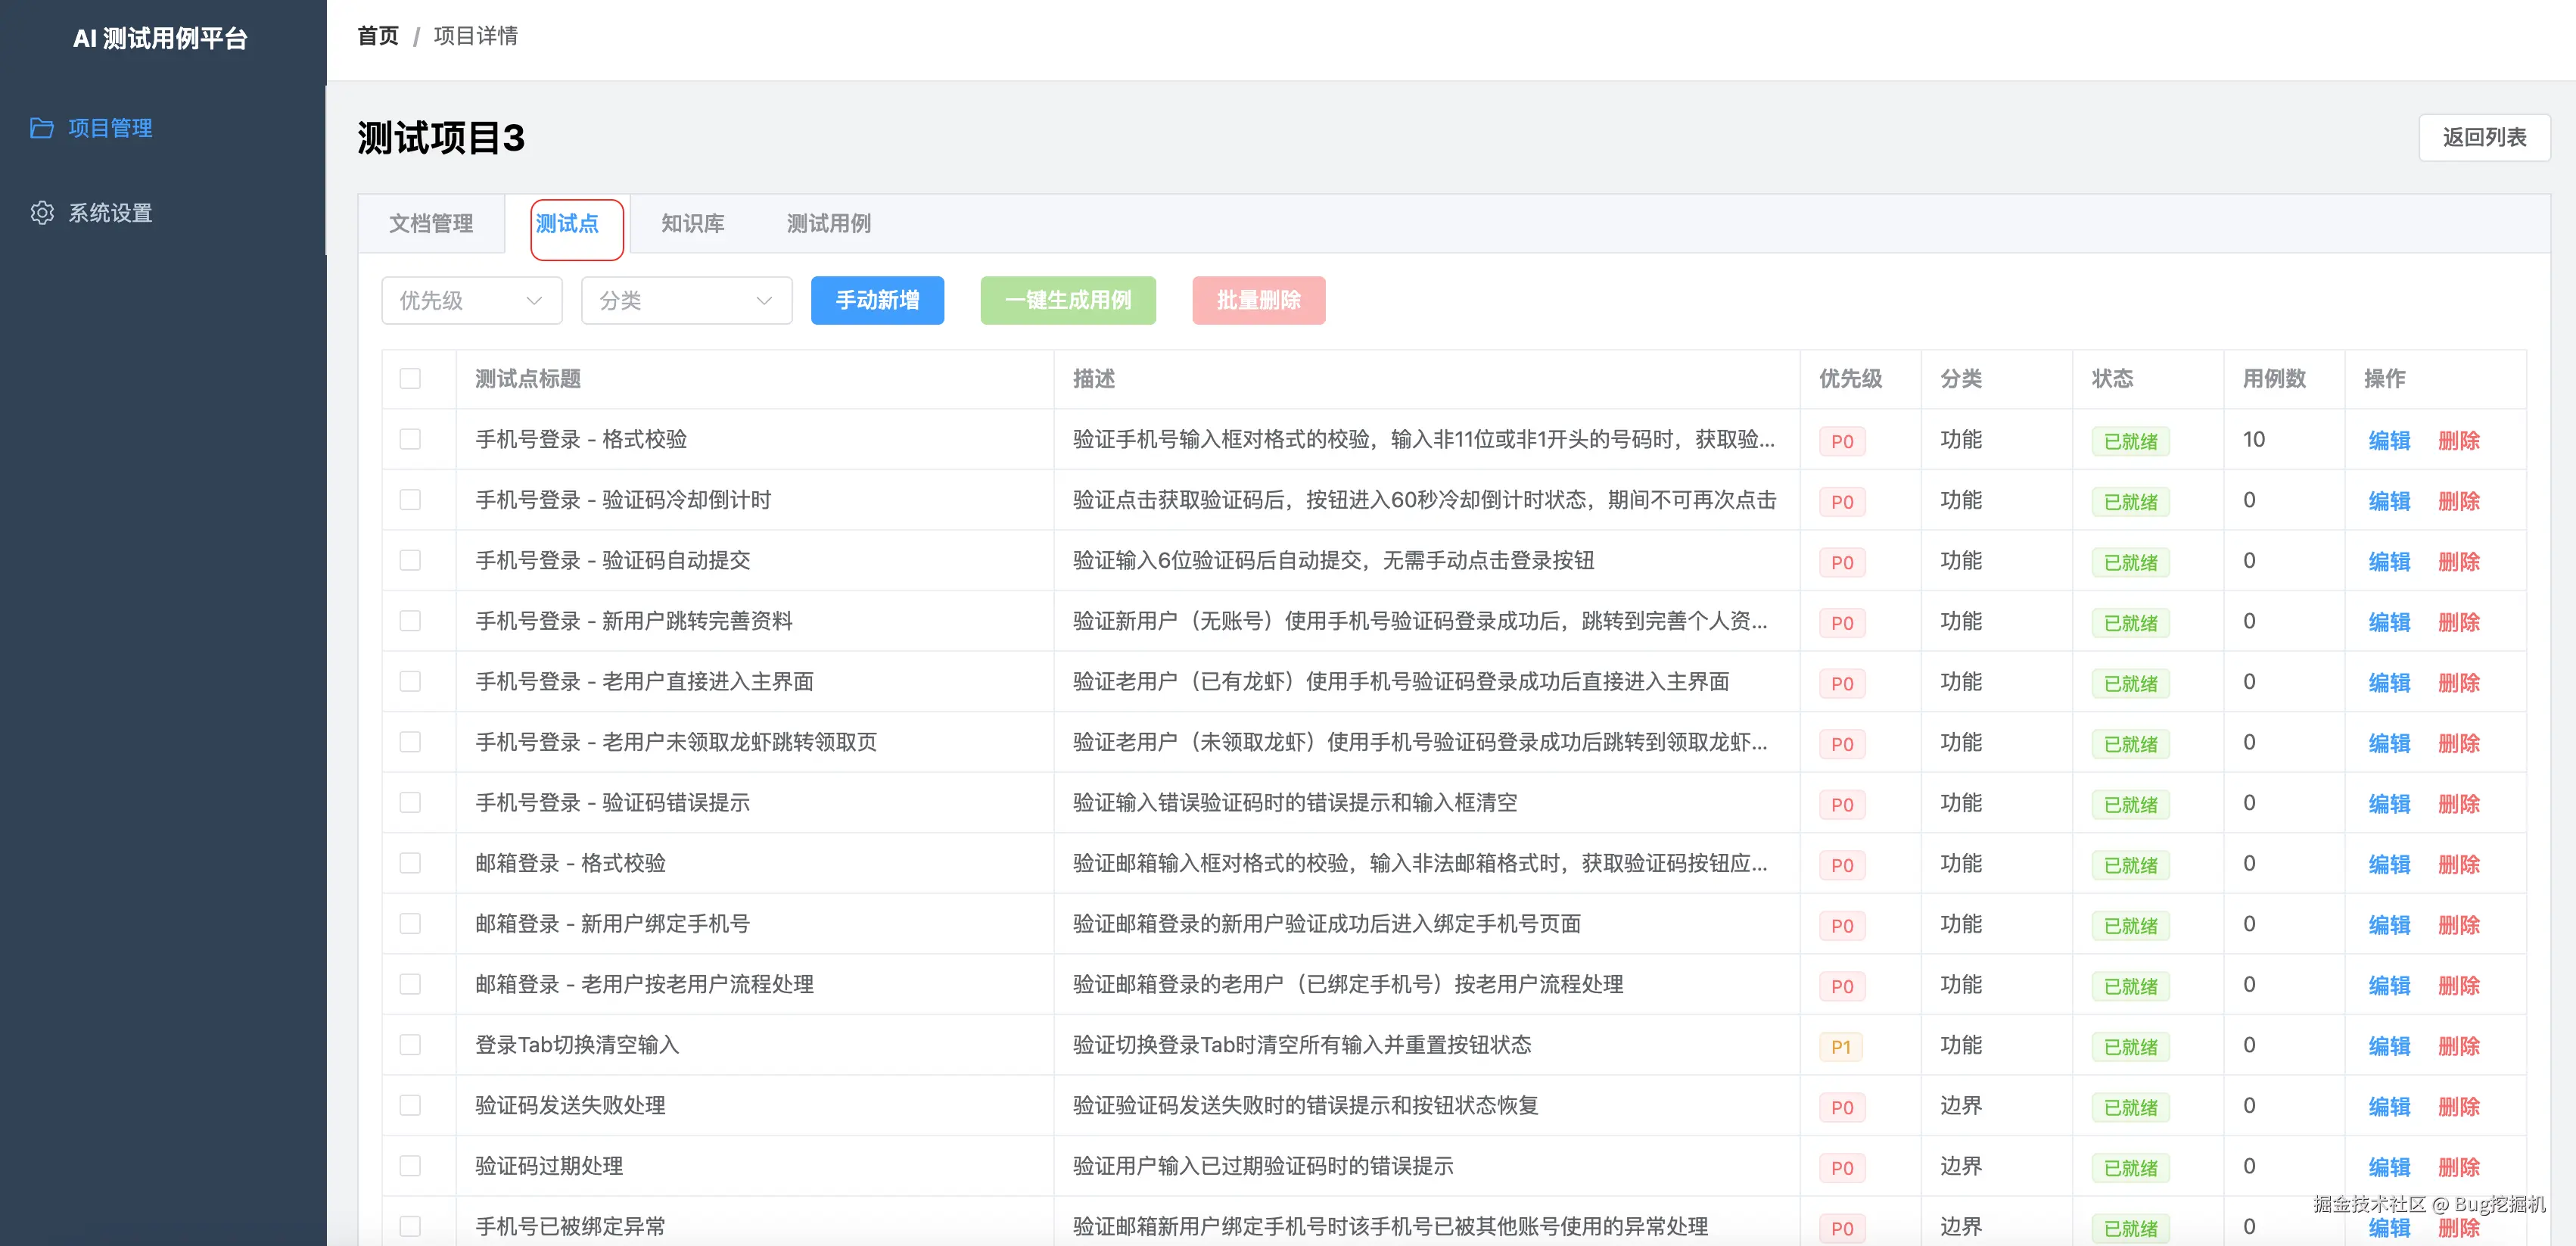Click 删除 link for 手机号登录 - 验证码错误提示

[2458, 804]
